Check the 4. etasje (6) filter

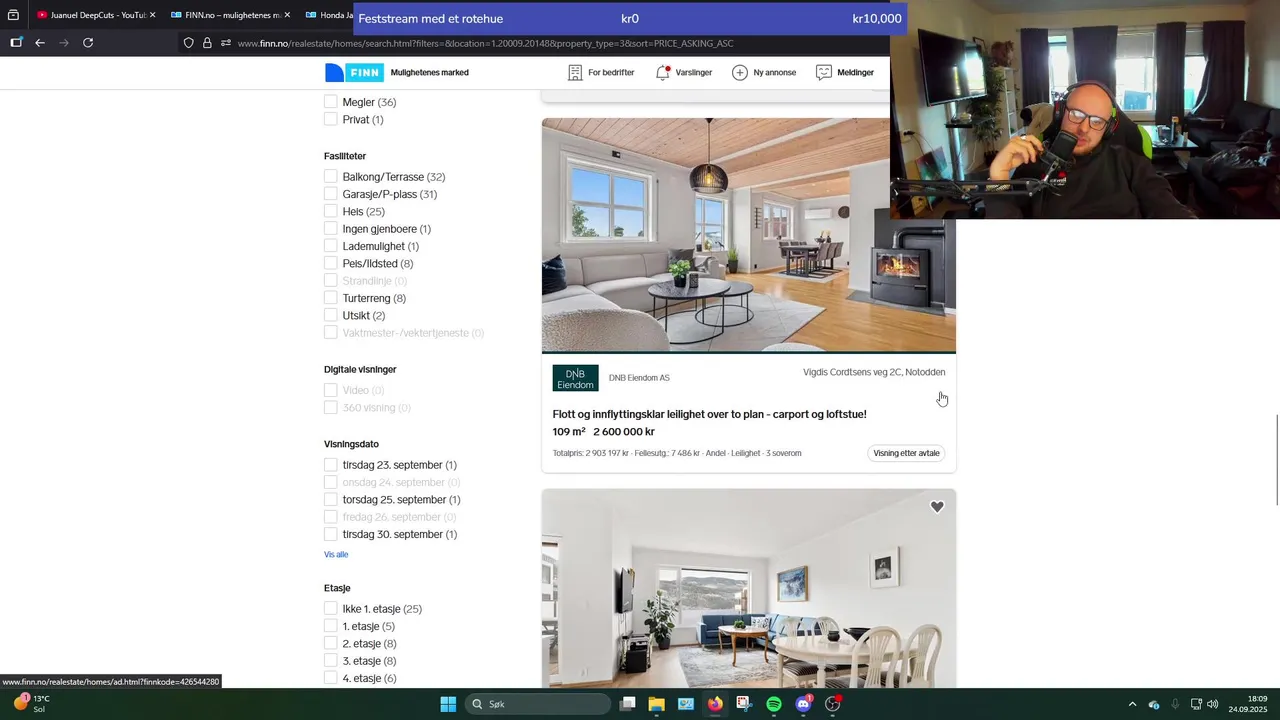coord(331,678)
